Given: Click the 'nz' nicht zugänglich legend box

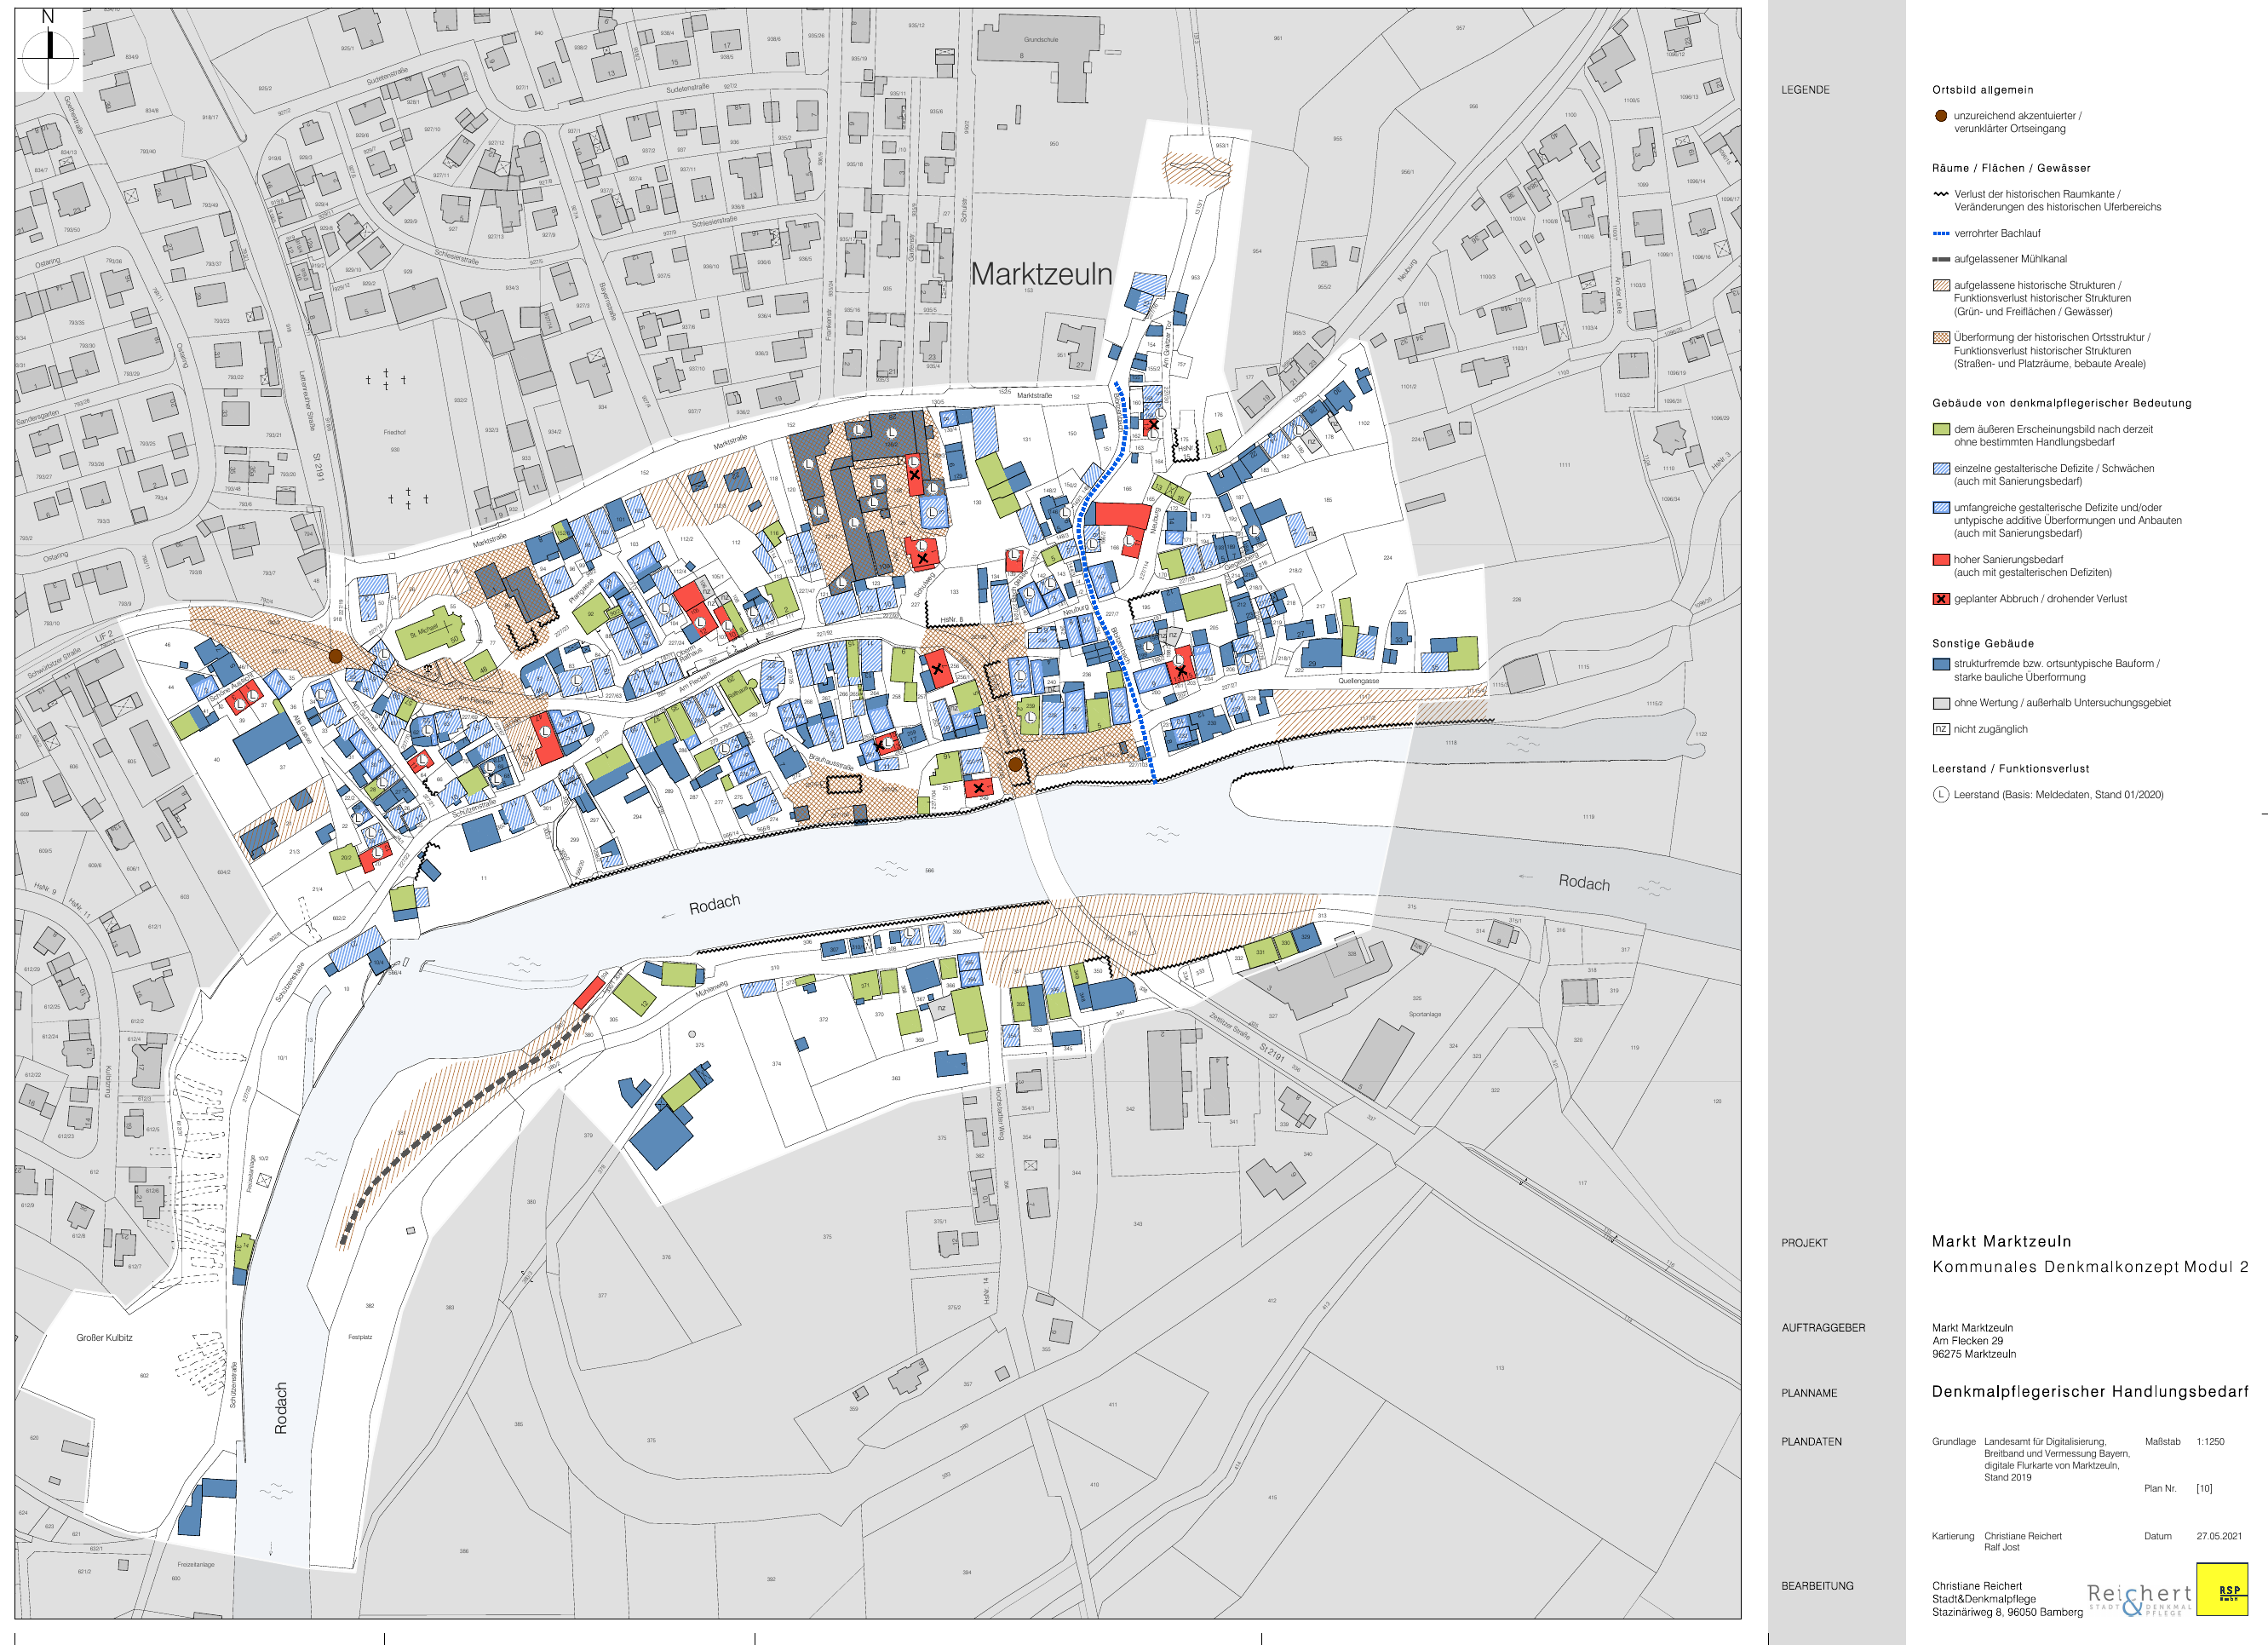Looking at the screenshot, I should click(x=1941, y=729).
